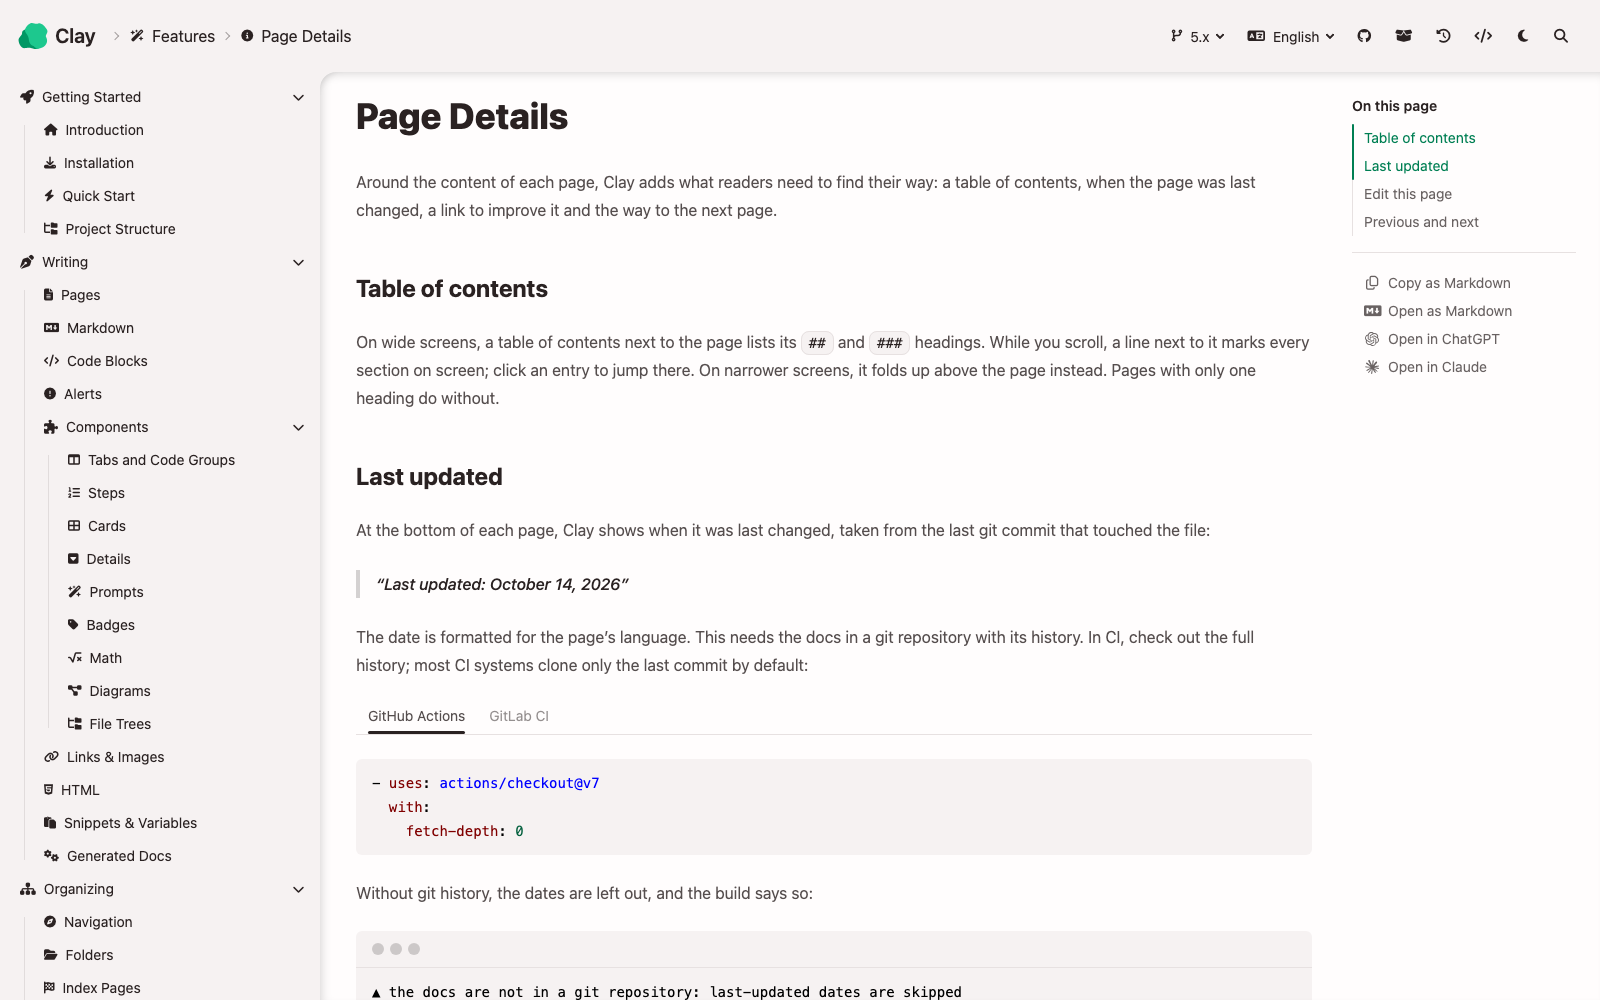The height and width of the screenshot is (1000, 1600).
Task: Collapse the Components section chevron
Action: point(298,427)
